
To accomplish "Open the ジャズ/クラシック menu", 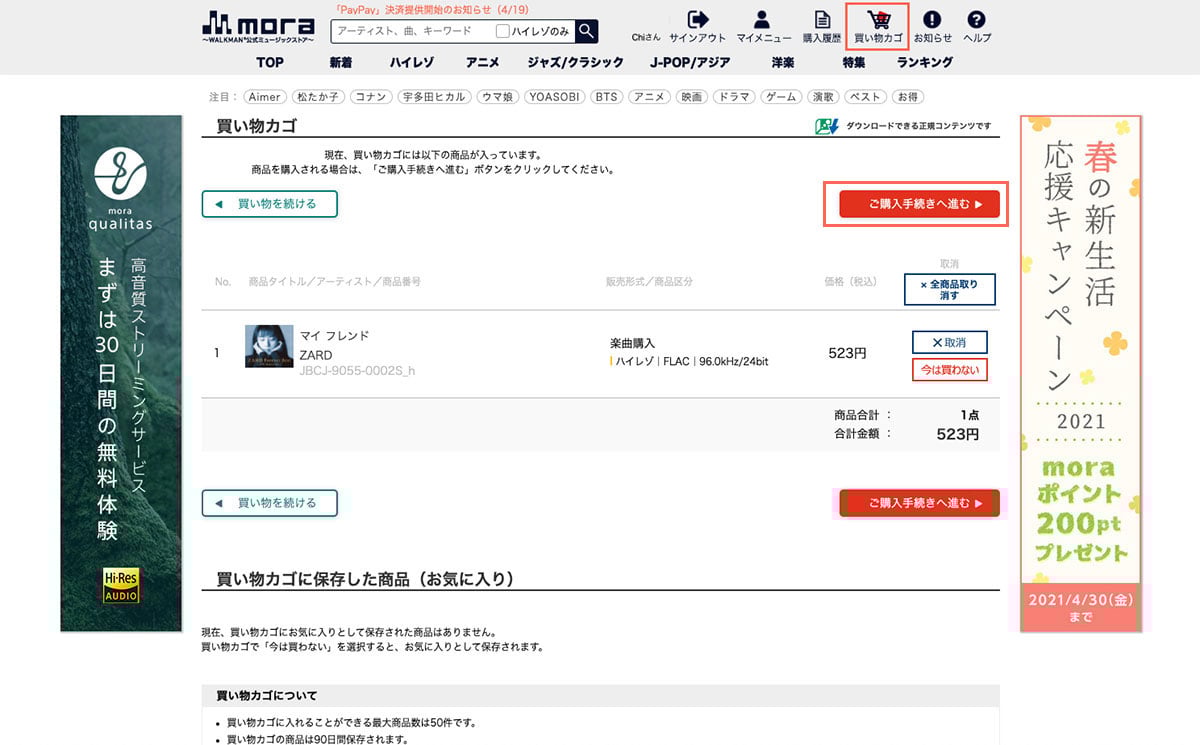I will click(x=575, y=62).
